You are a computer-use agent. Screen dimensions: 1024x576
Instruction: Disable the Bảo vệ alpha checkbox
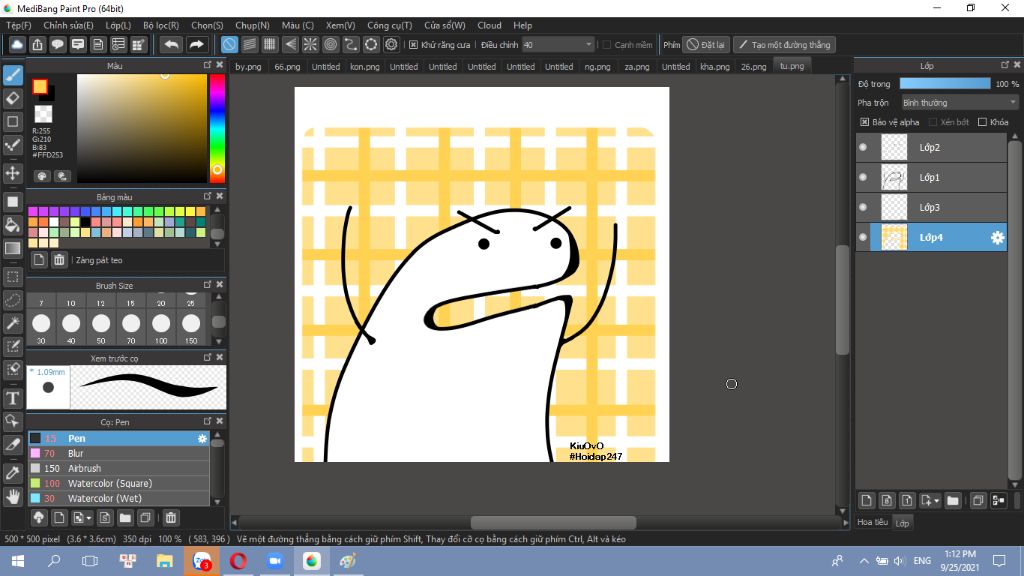[x=864, y=122]
